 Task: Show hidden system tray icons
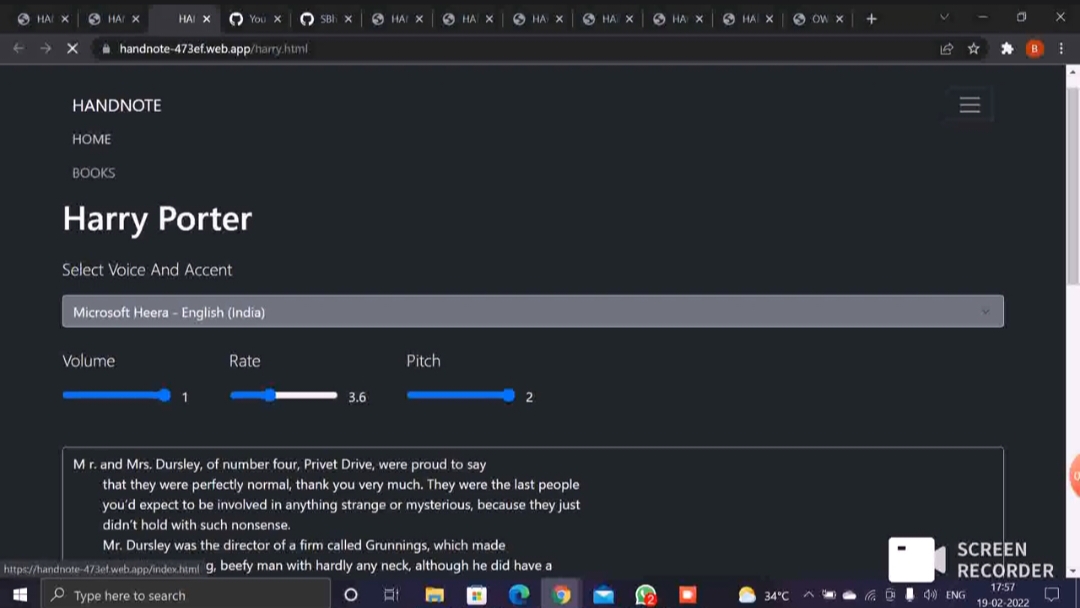tap(809, 594)
